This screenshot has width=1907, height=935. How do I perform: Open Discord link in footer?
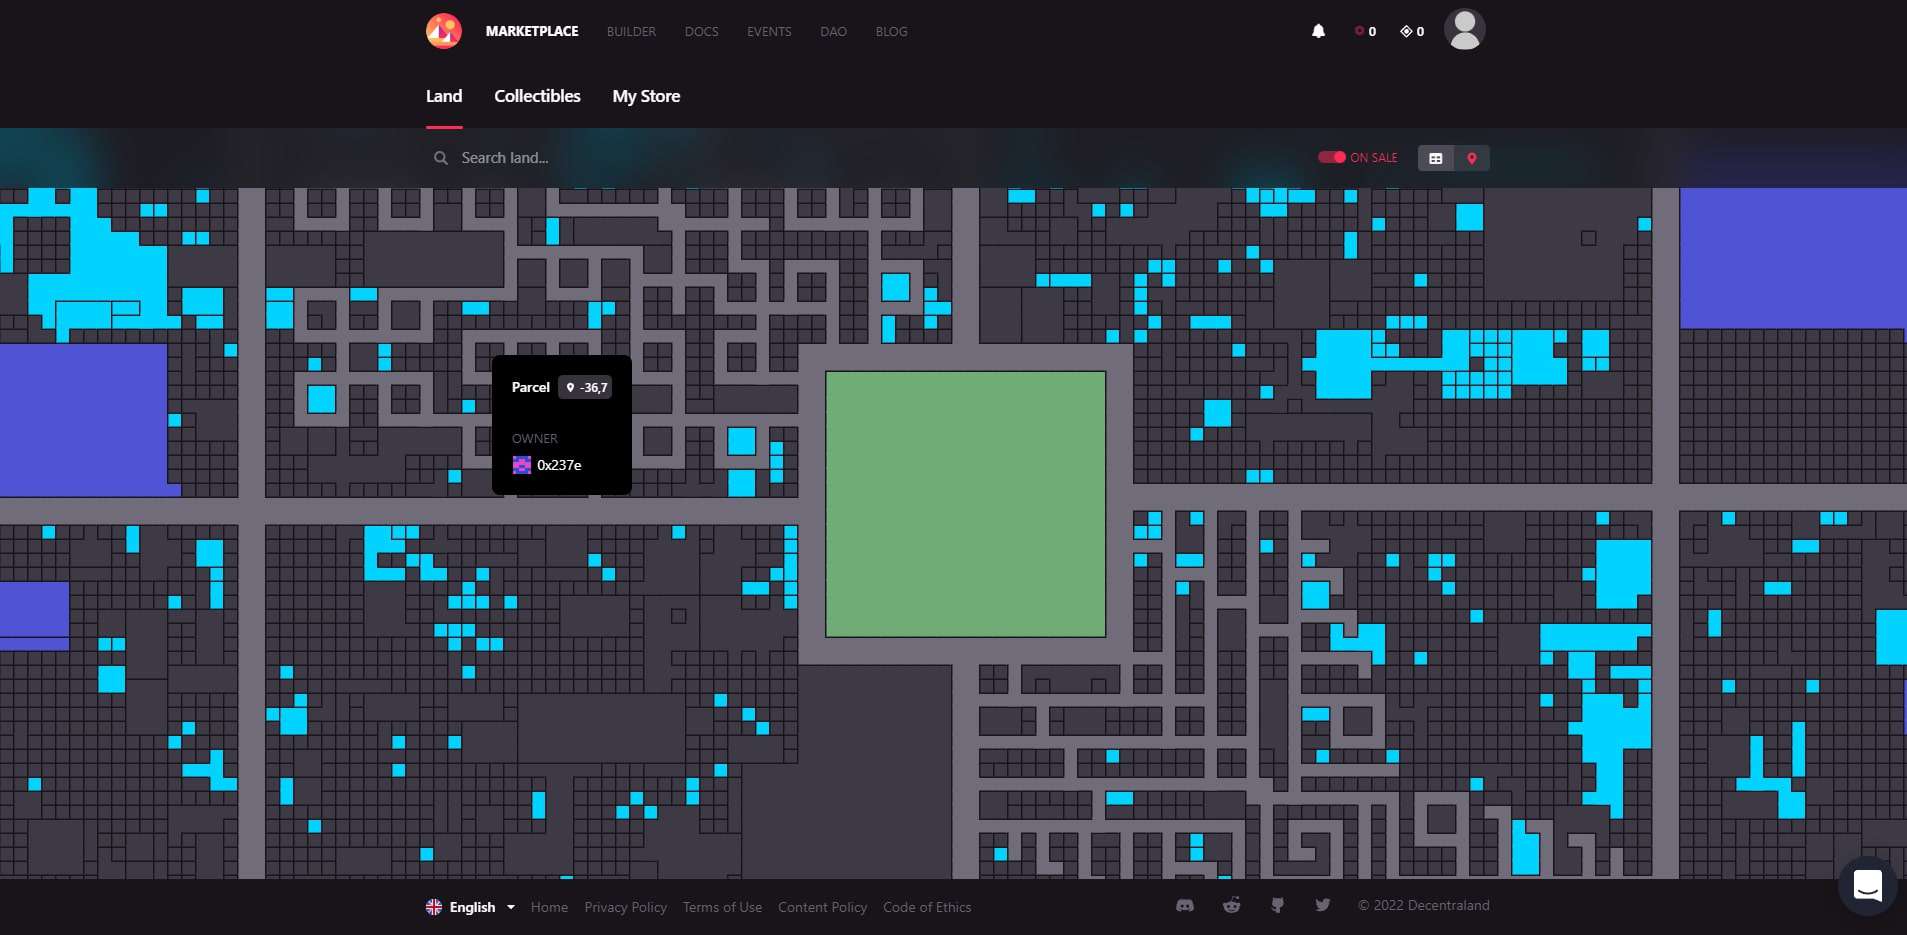point(1185,906)
